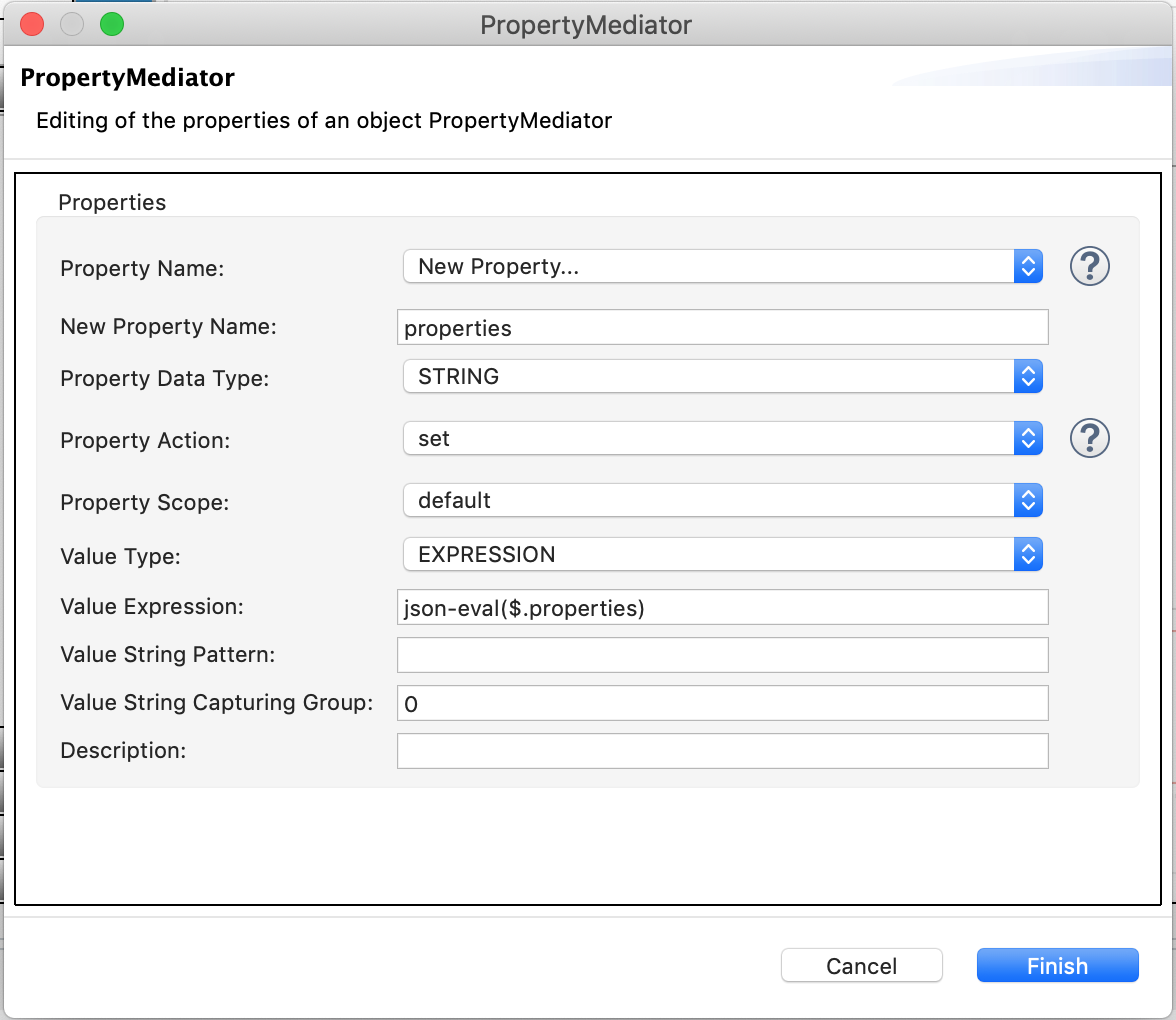Open the Property Data Type dropdown
Screen dimensions: 1176x1020
pos(723,376)
